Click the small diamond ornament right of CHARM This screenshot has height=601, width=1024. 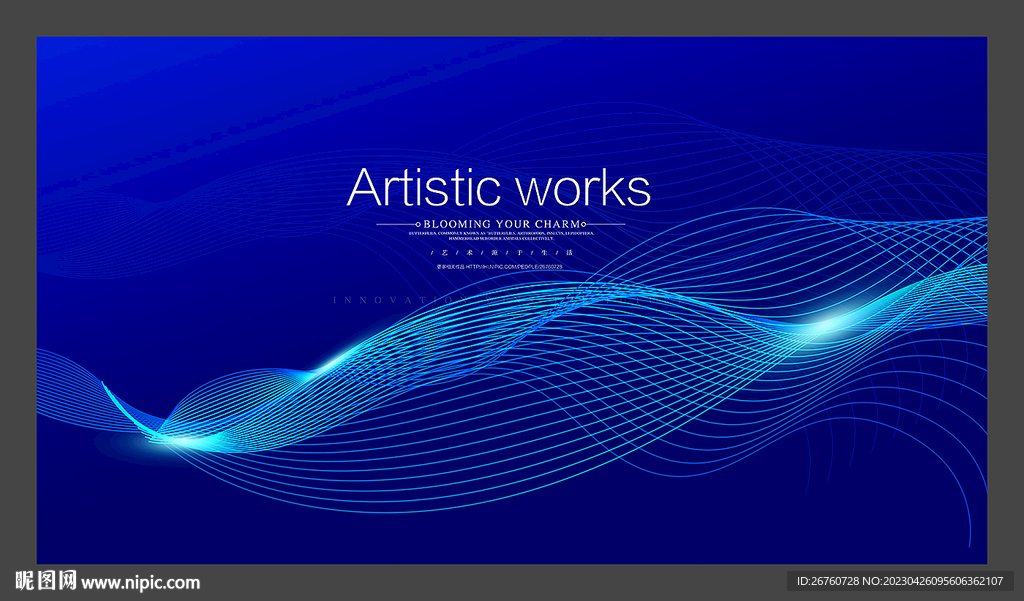click(x=583, y=224)
